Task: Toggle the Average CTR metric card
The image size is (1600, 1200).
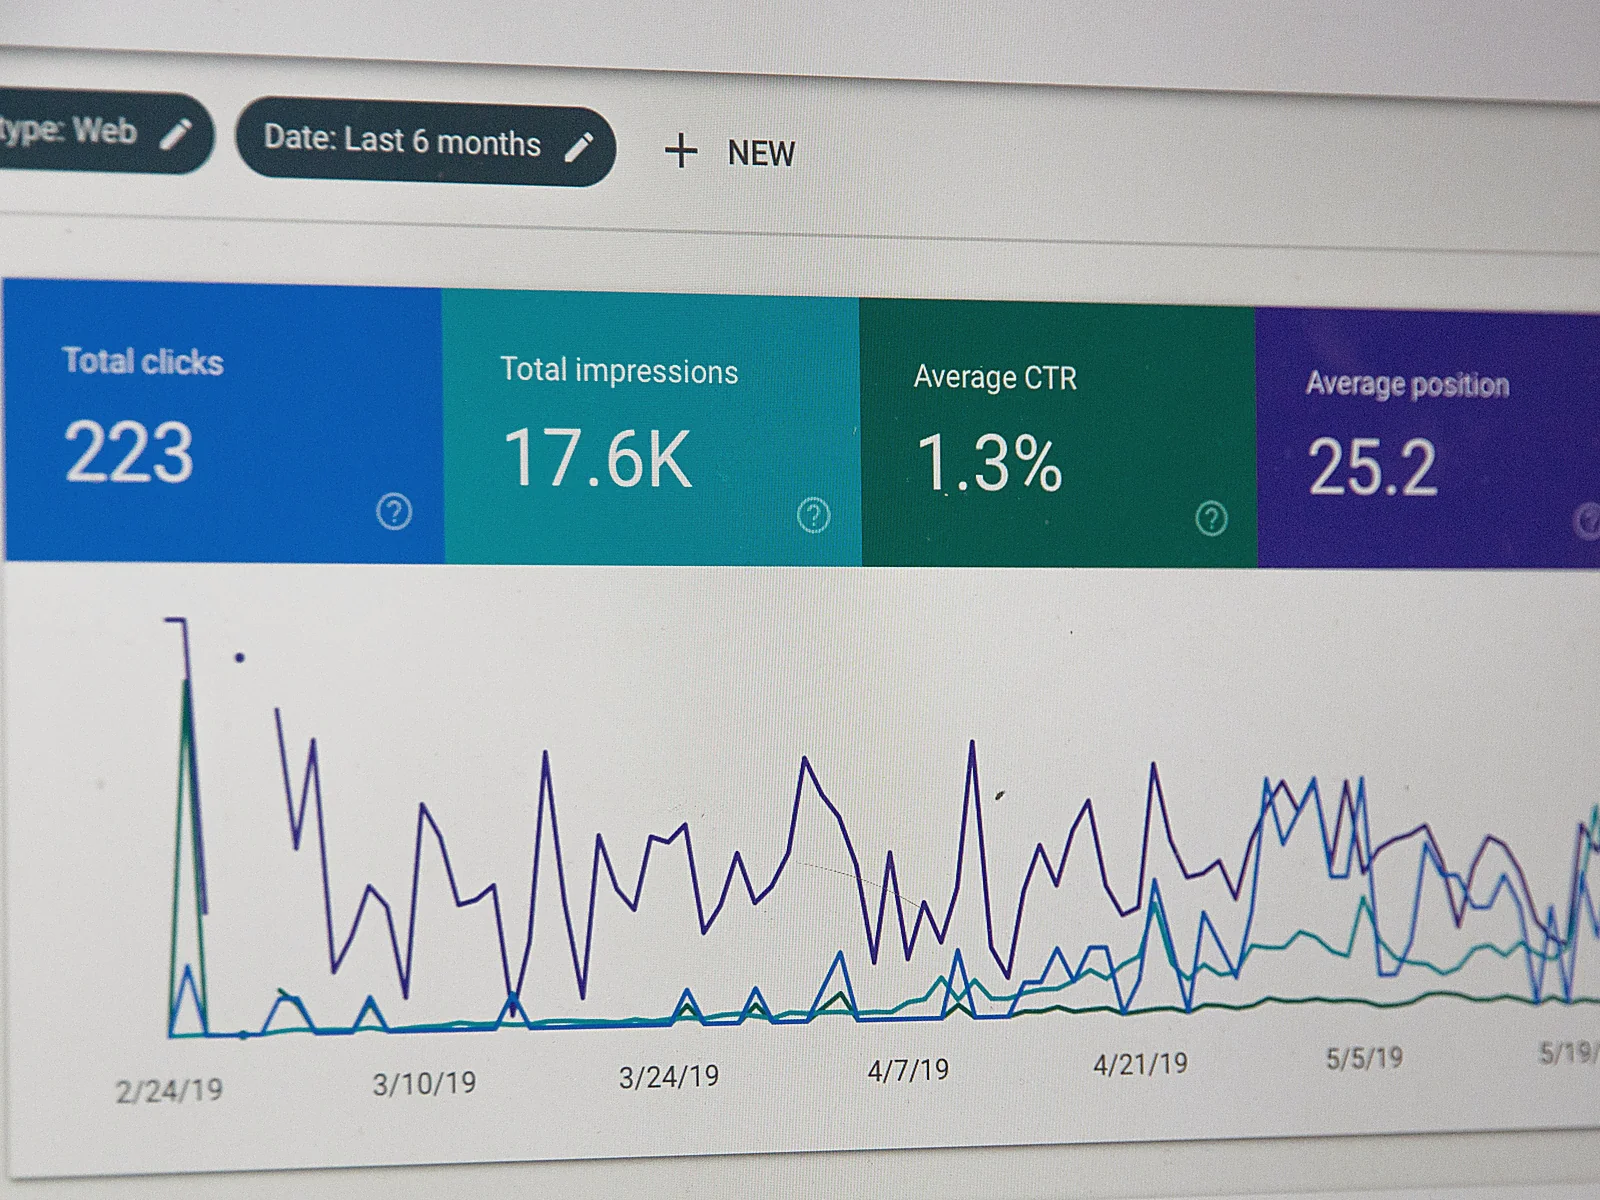Action: [x=1057, y=434]
